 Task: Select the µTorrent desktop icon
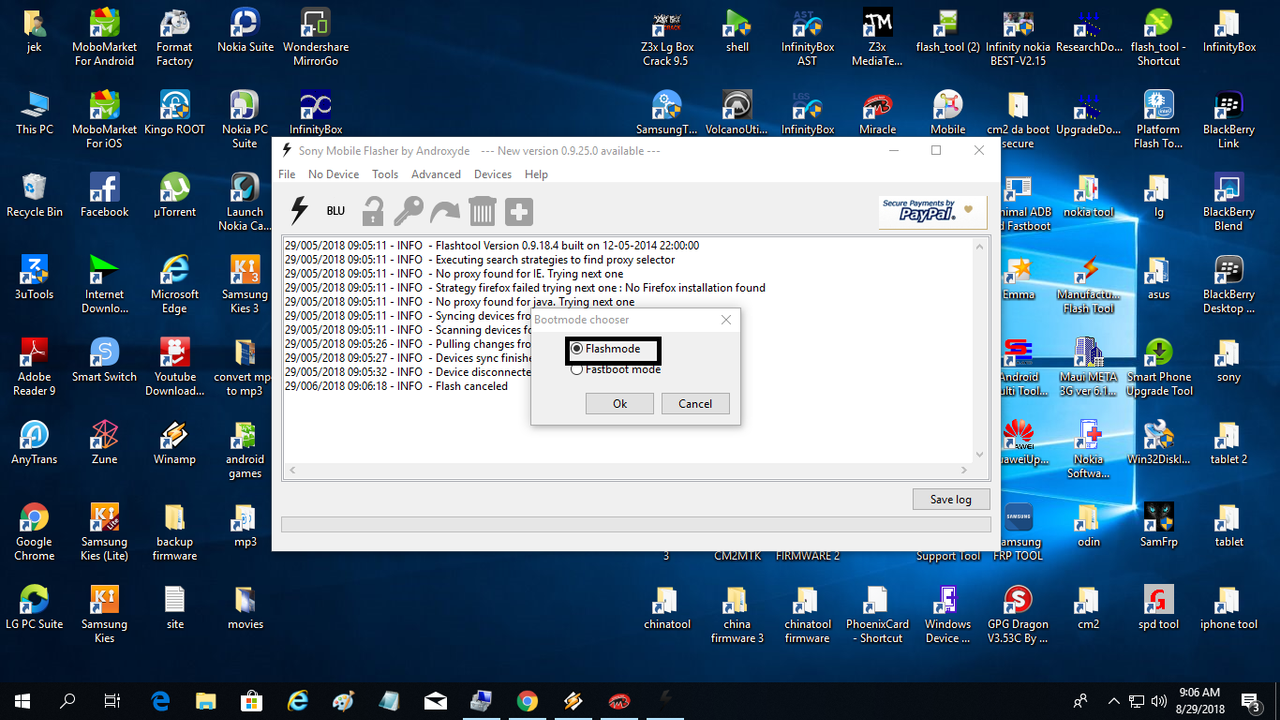click(x=174, y=195)
